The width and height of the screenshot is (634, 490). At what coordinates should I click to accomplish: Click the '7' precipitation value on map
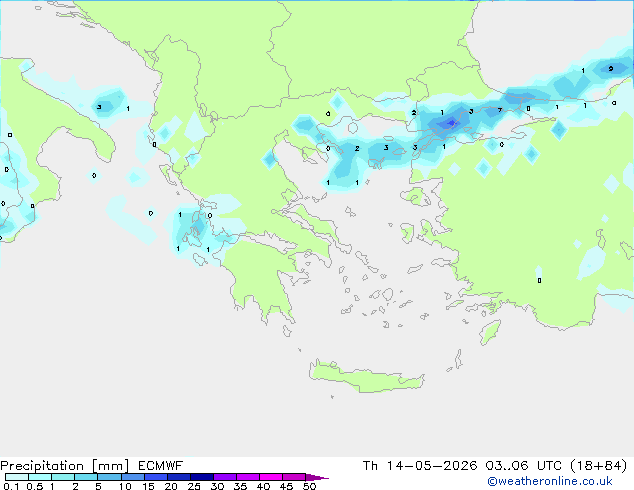pos(500,110)
